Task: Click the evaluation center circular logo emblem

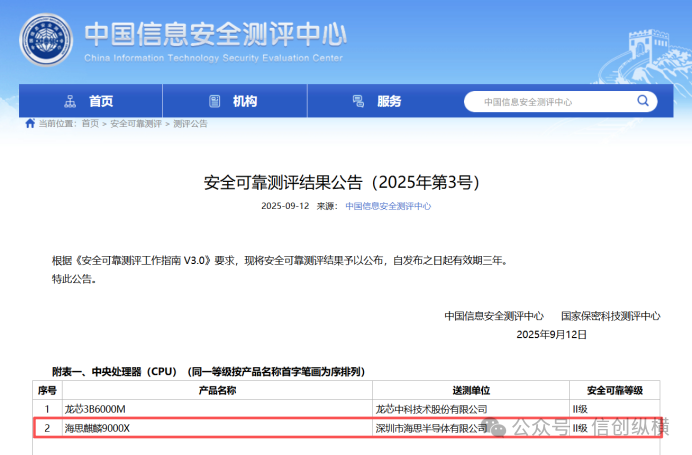Action: tap(46, 40)
